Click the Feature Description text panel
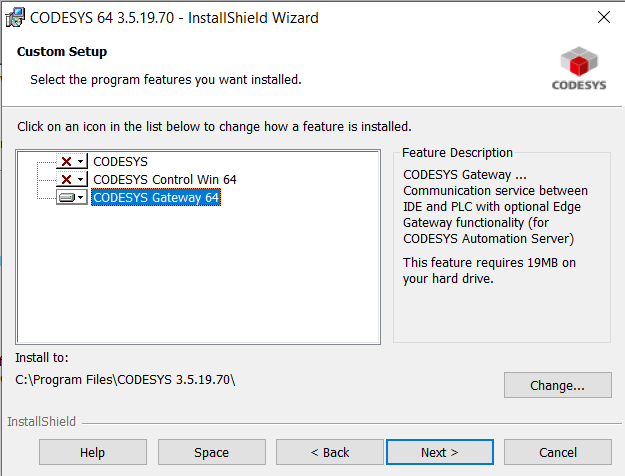This screenshot has height=476, width=625. [500, 220]
